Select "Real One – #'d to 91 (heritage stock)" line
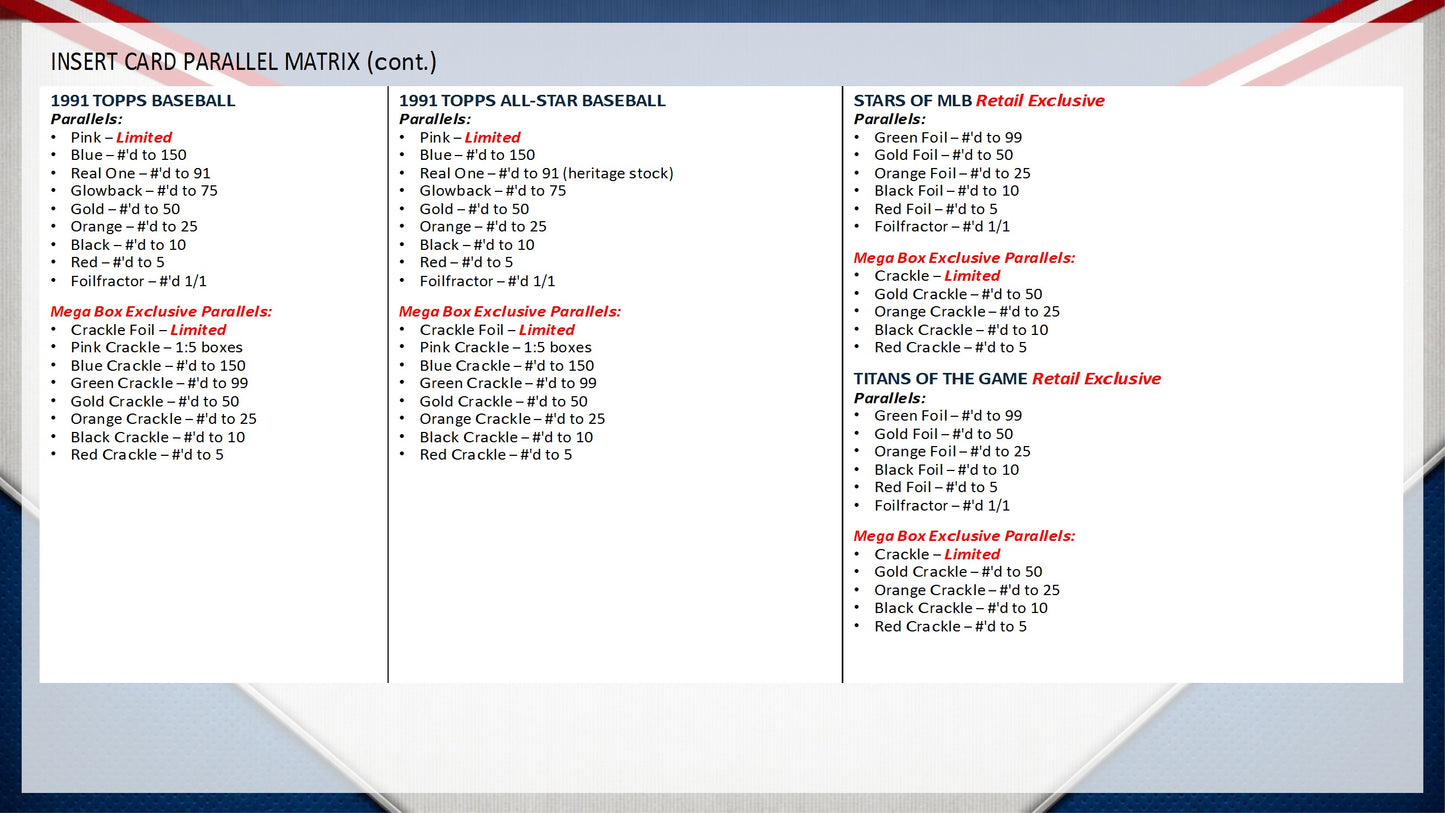The image size is (1445, 813). [547, 173]
